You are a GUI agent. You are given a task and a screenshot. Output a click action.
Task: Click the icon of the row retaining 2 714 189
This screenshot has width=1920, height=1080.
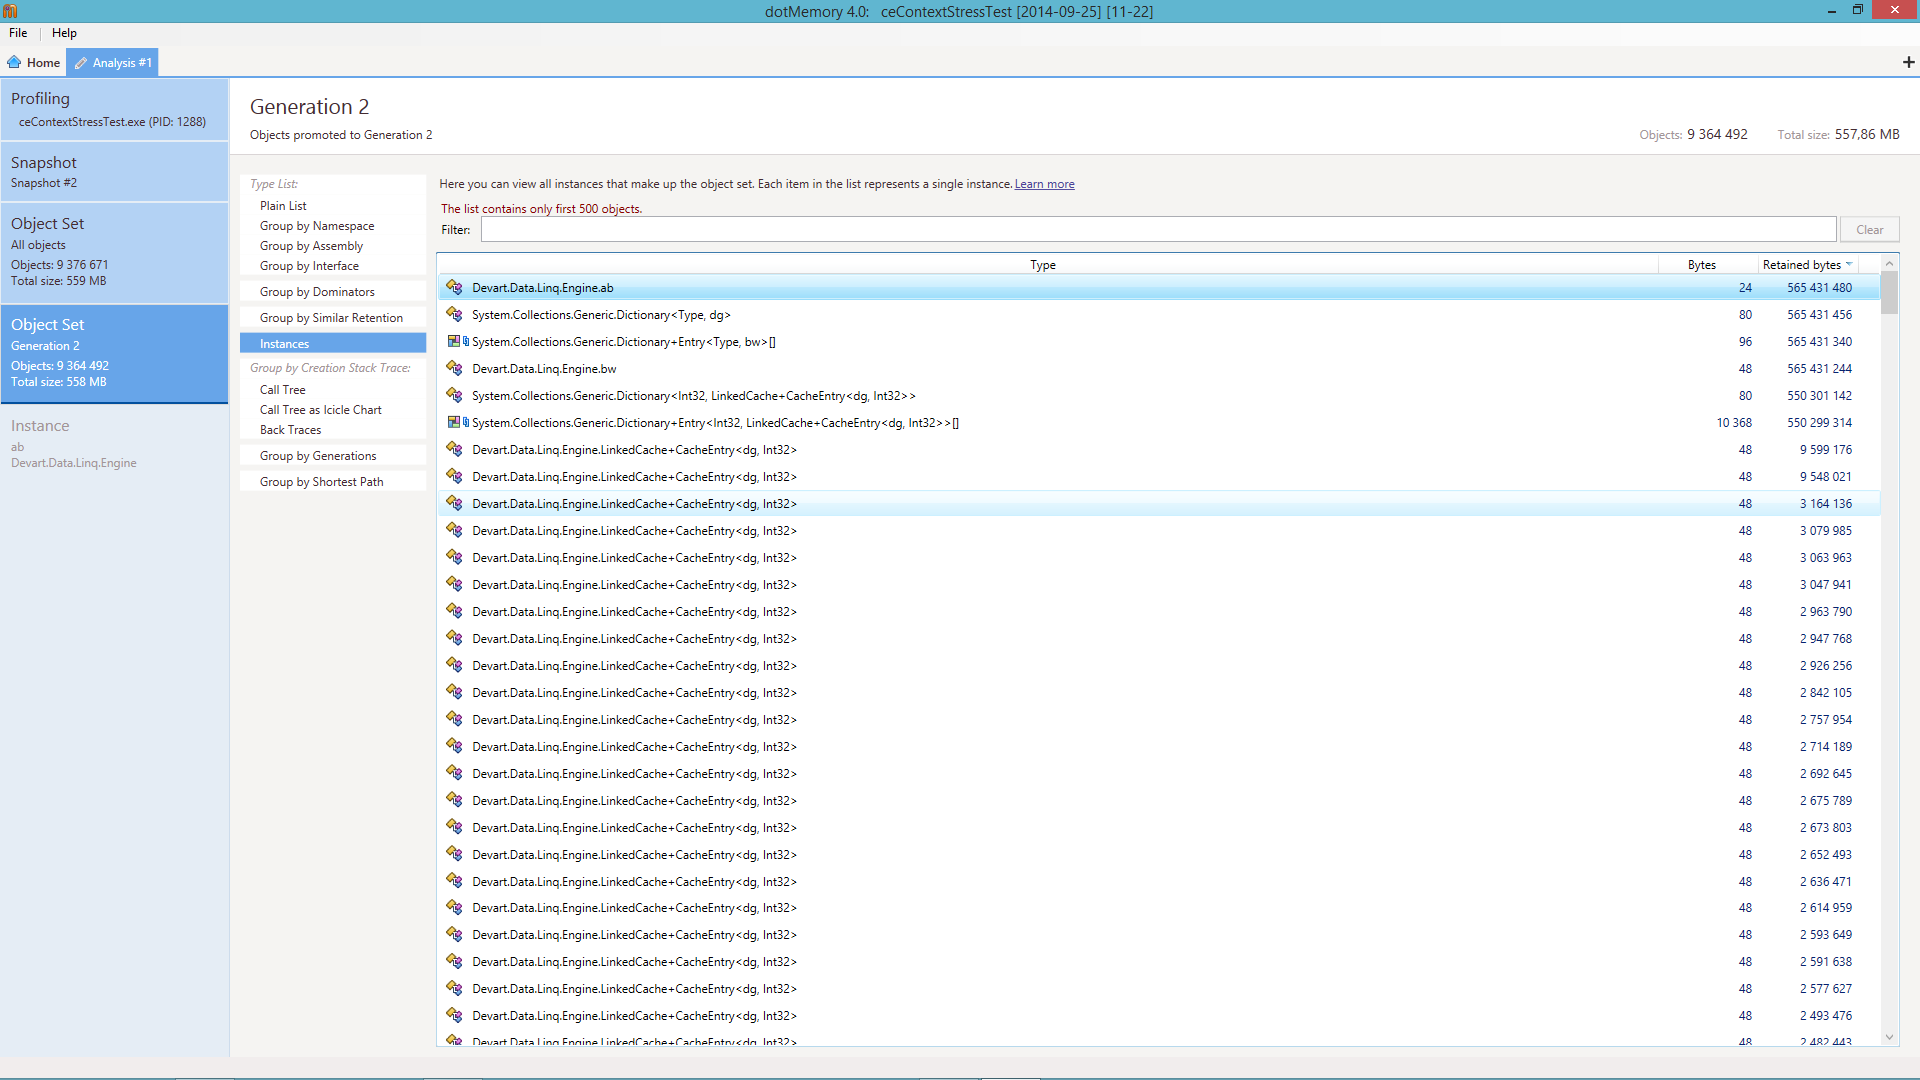point(454,746)
